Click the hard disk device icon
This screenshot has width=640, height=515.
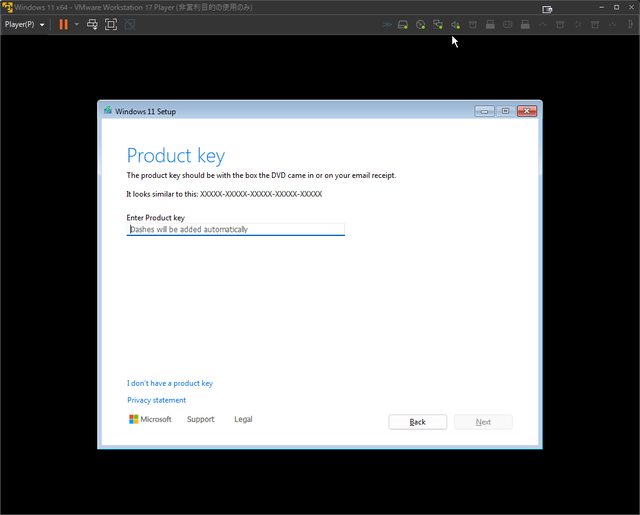(x=403, y=24)
